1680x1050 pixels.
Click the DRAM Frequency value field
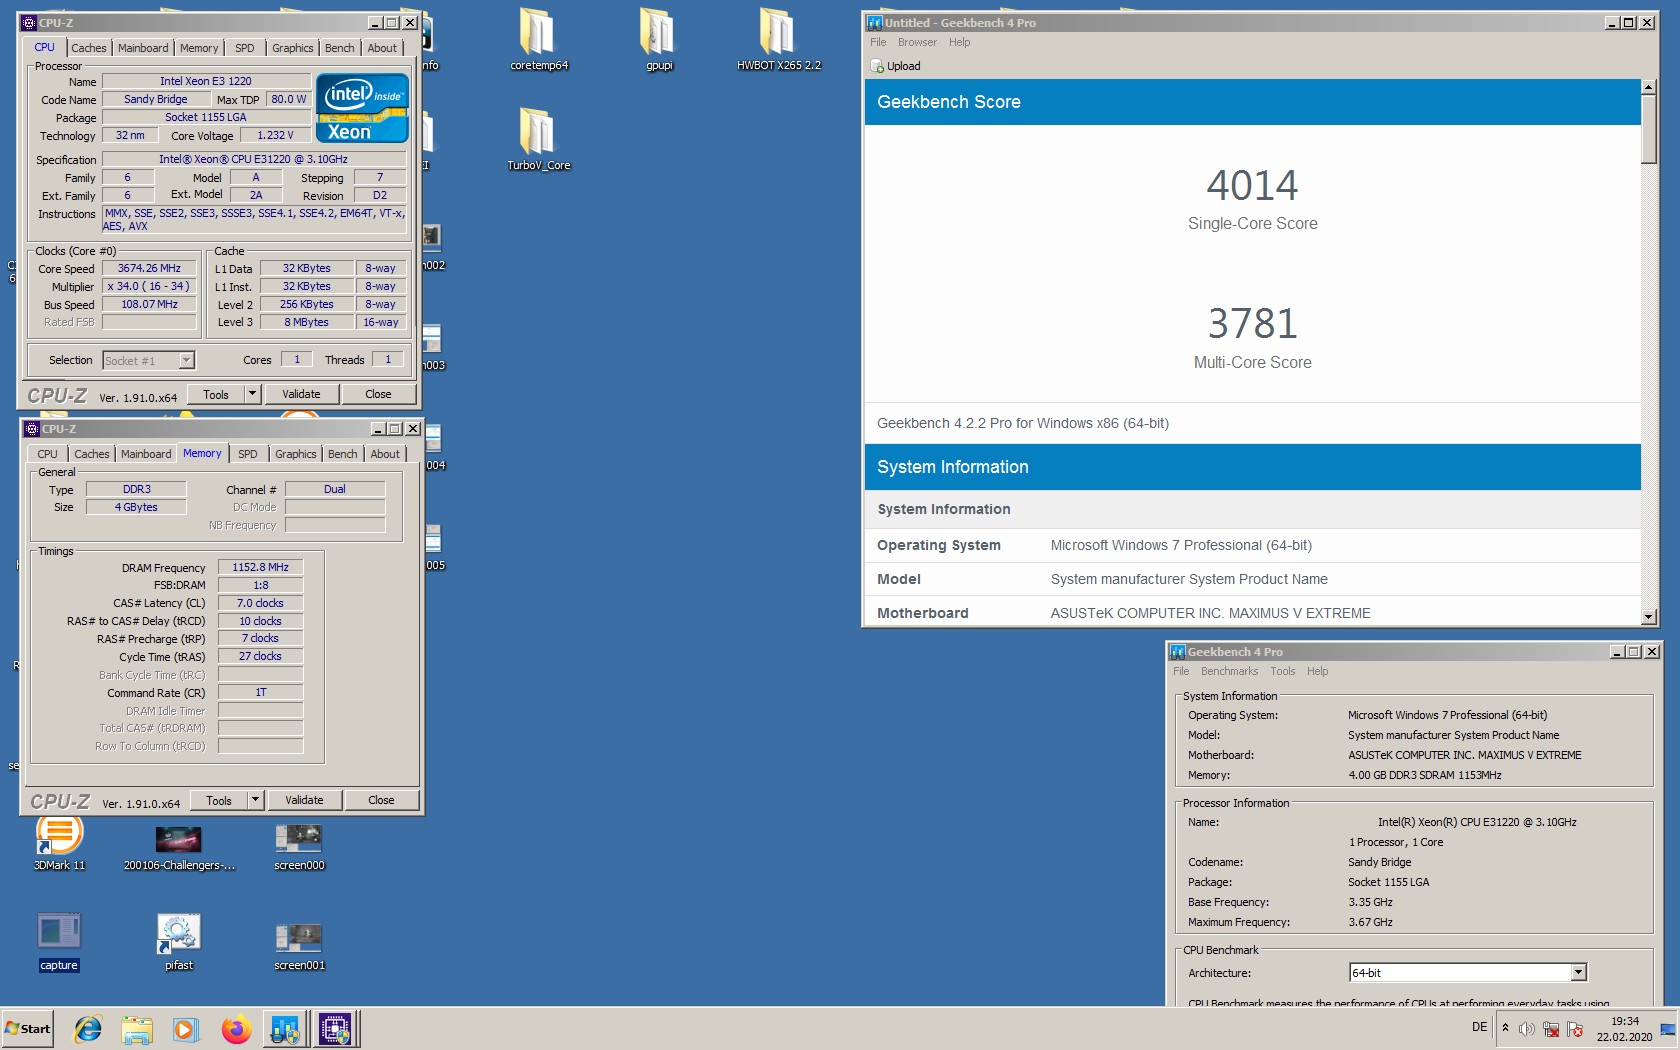pyautogui.click(x=260, y=567)
